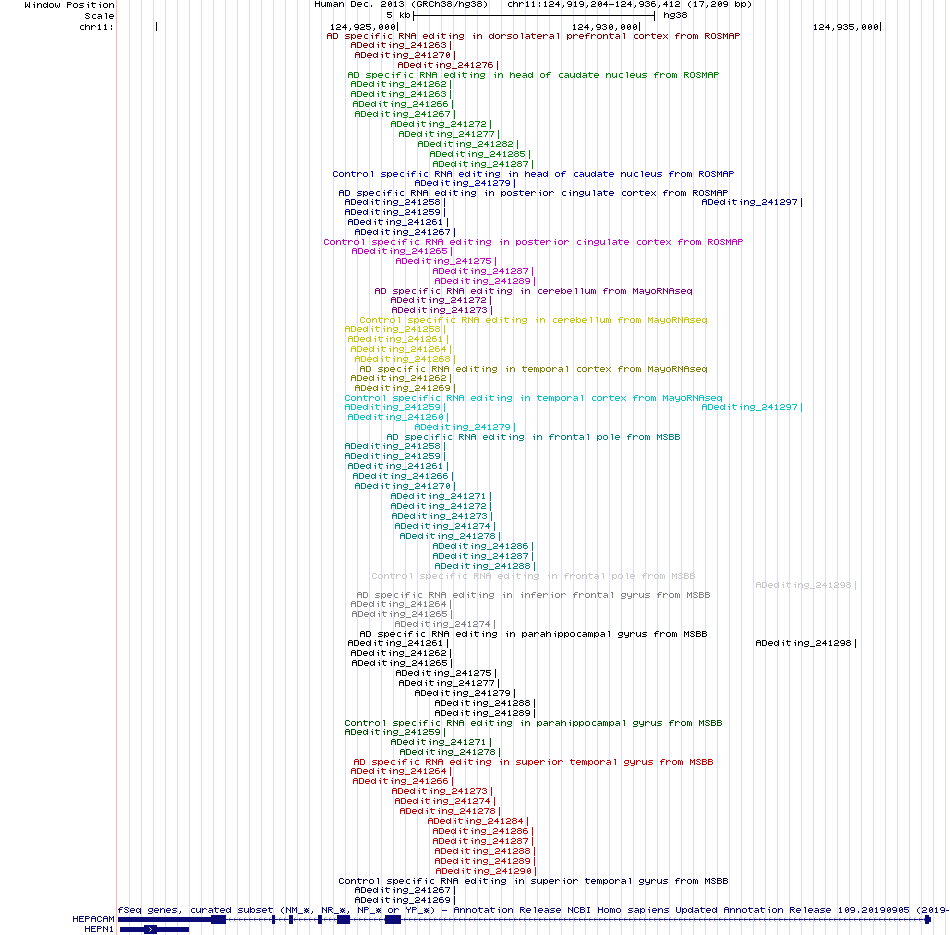
Task: Click the gray ADediting_241298 frontal pole item
Action: click(x=806, y=585)
